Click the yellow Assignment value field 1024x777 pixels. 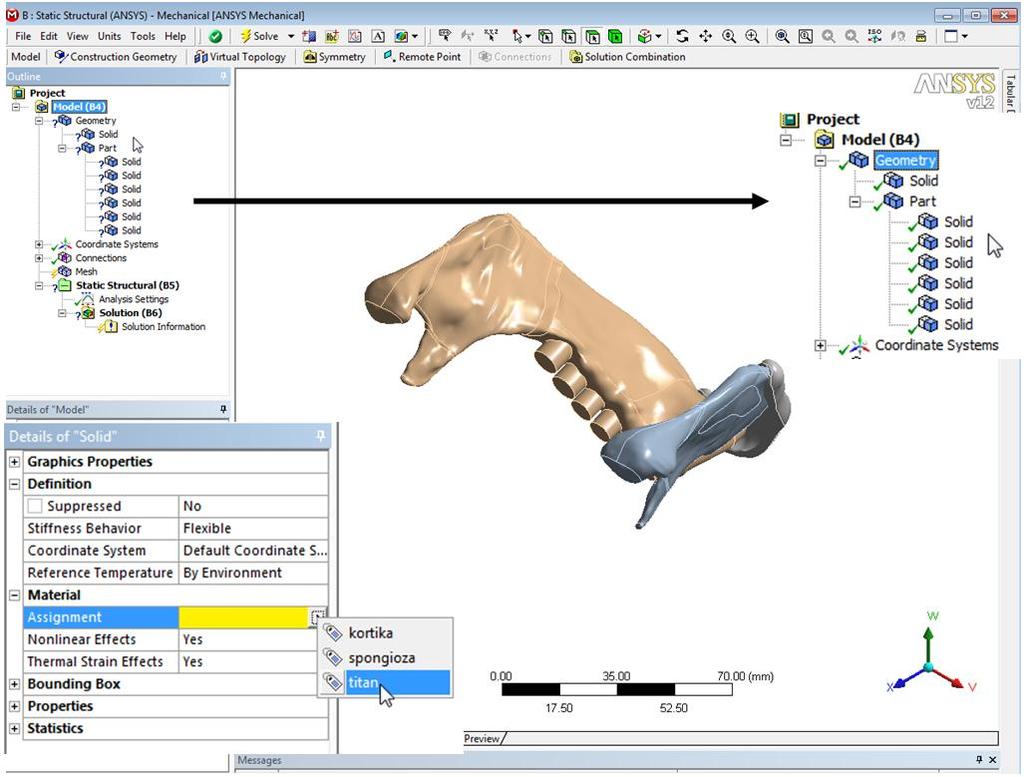click(x=244, y=617)
